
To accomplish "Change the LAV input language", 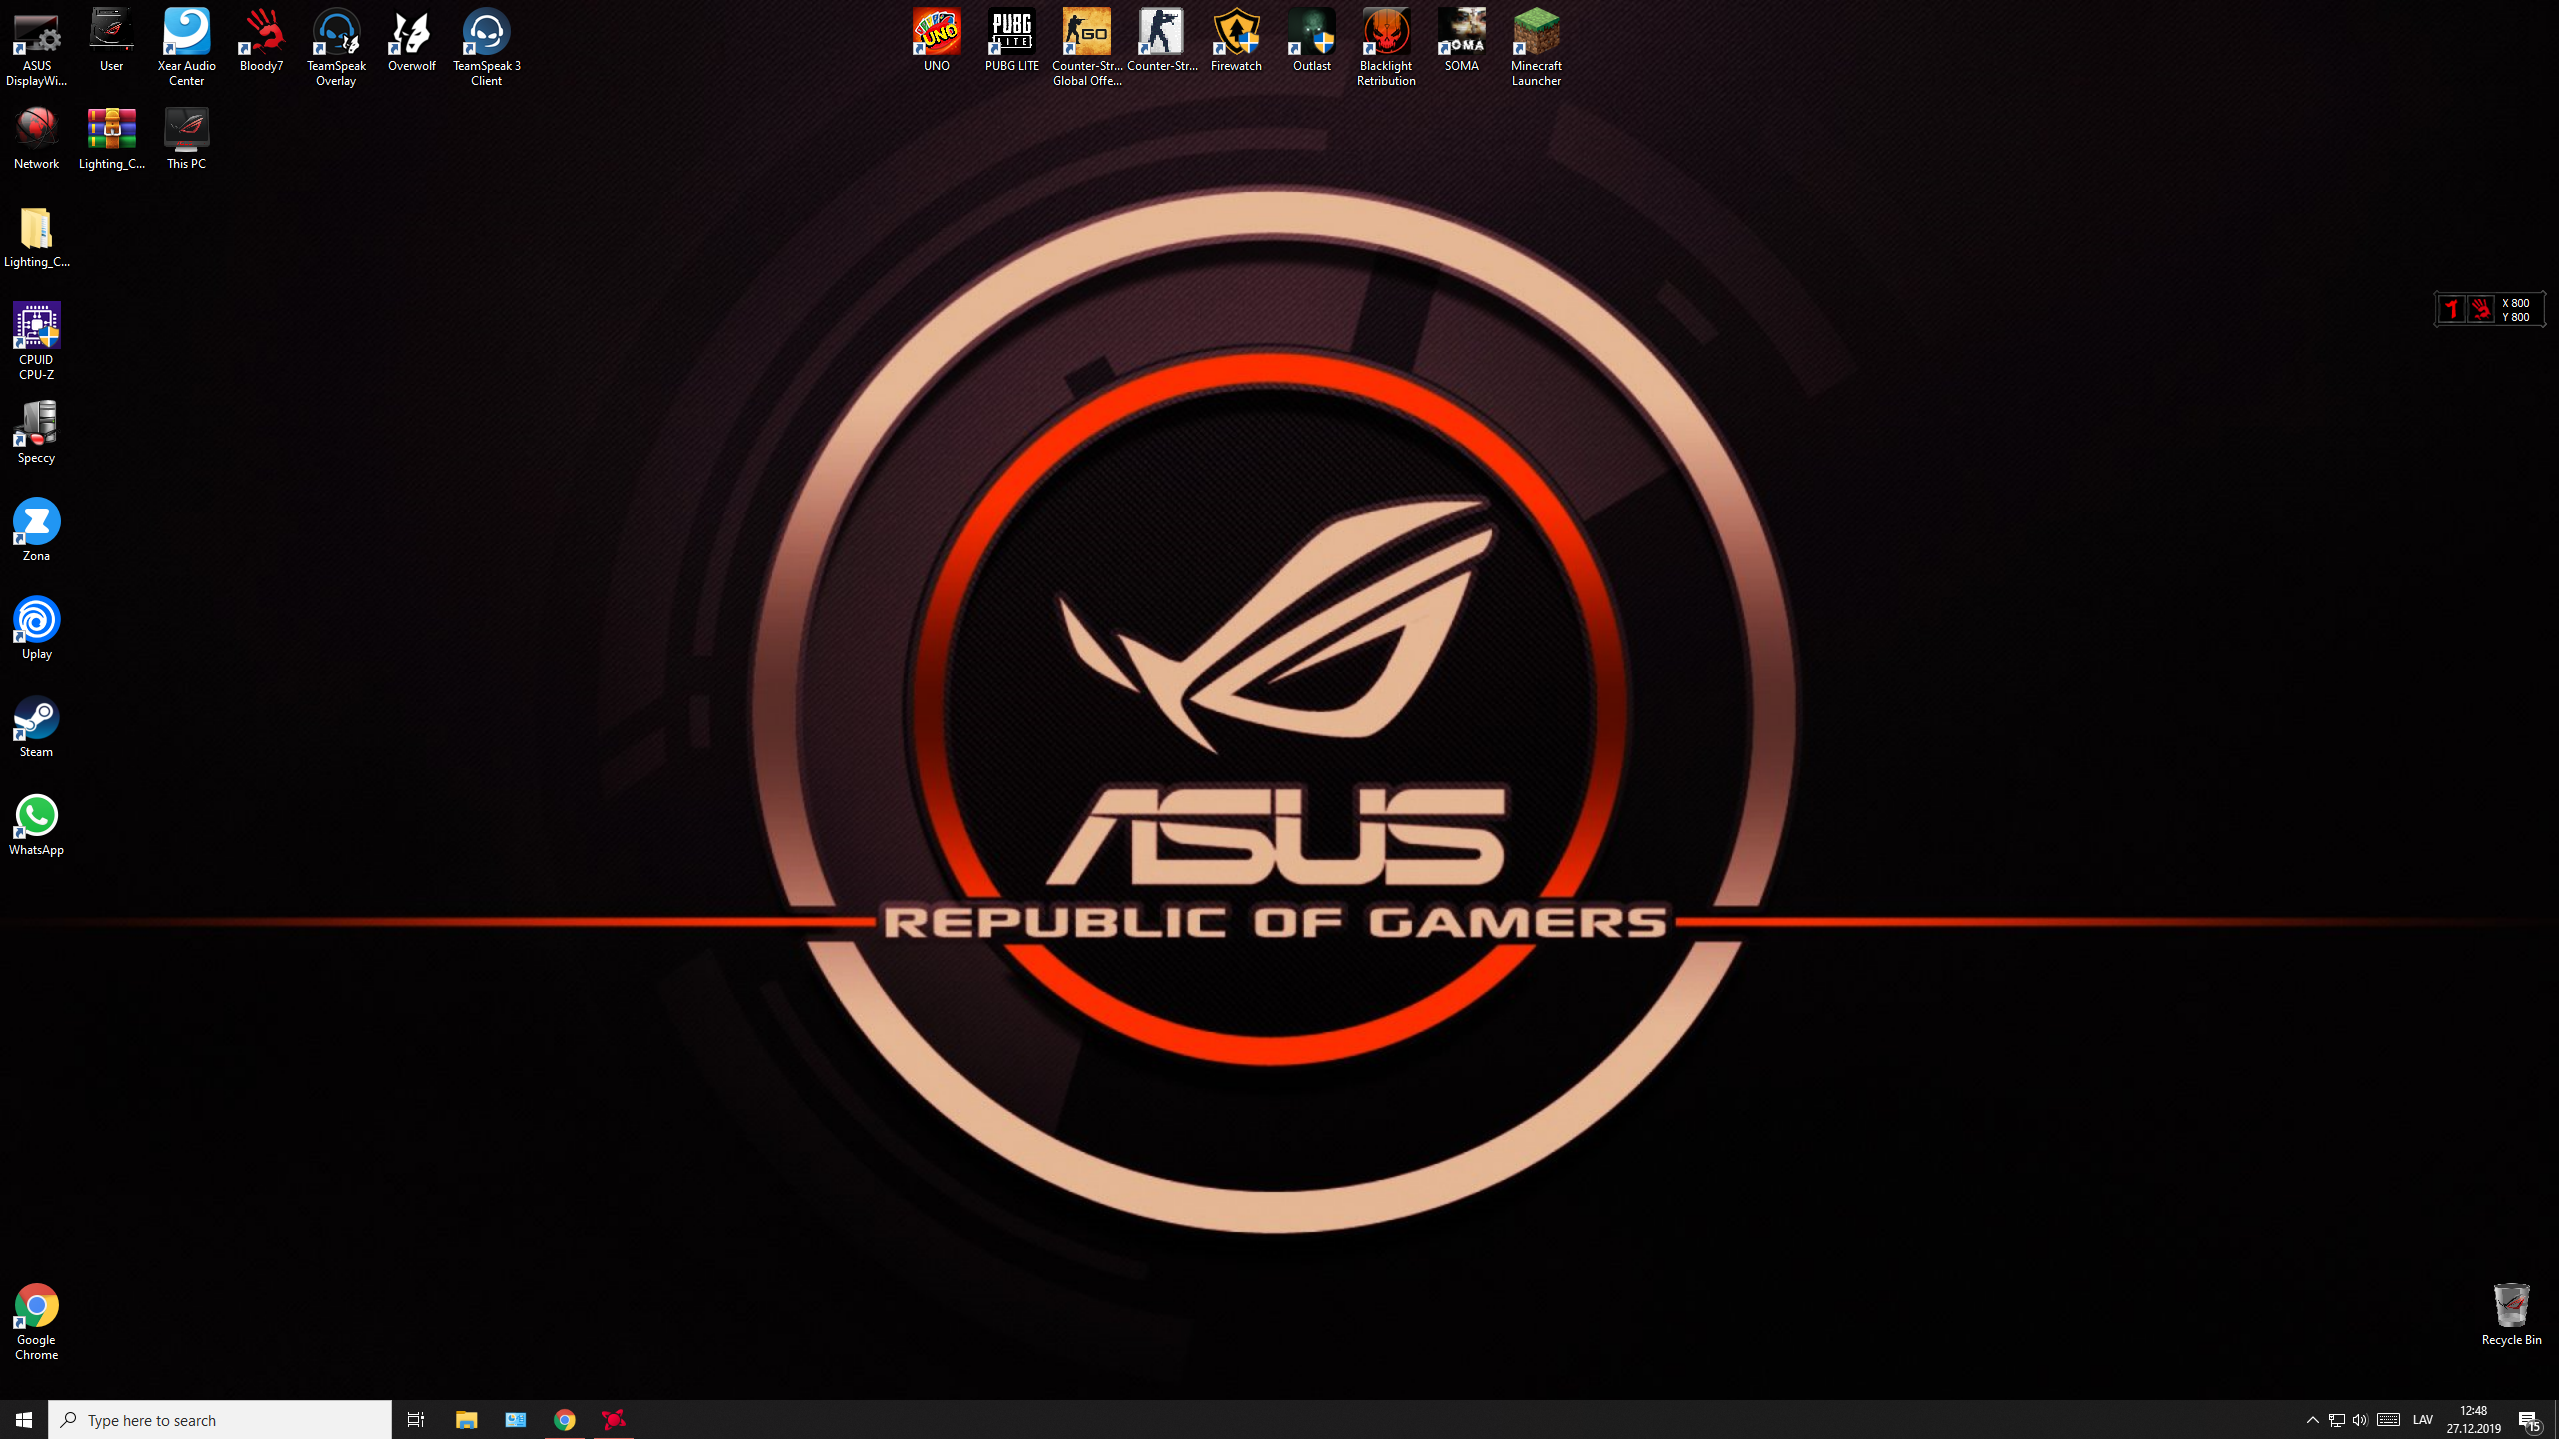I will tap(2422, 1419).
